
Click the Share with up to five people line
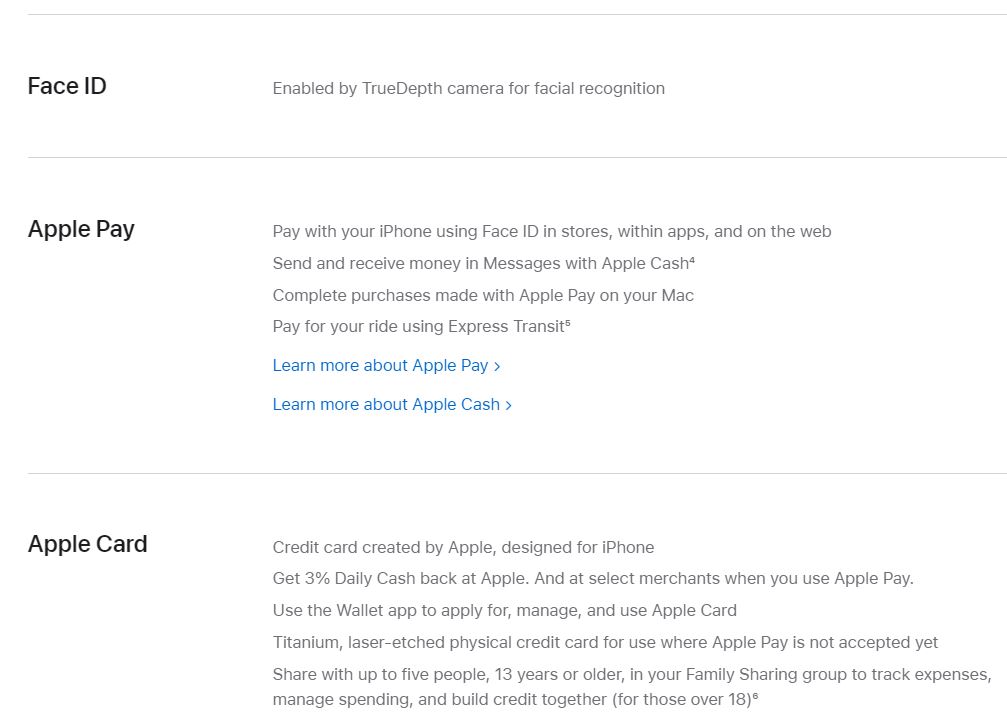[633, 687]
